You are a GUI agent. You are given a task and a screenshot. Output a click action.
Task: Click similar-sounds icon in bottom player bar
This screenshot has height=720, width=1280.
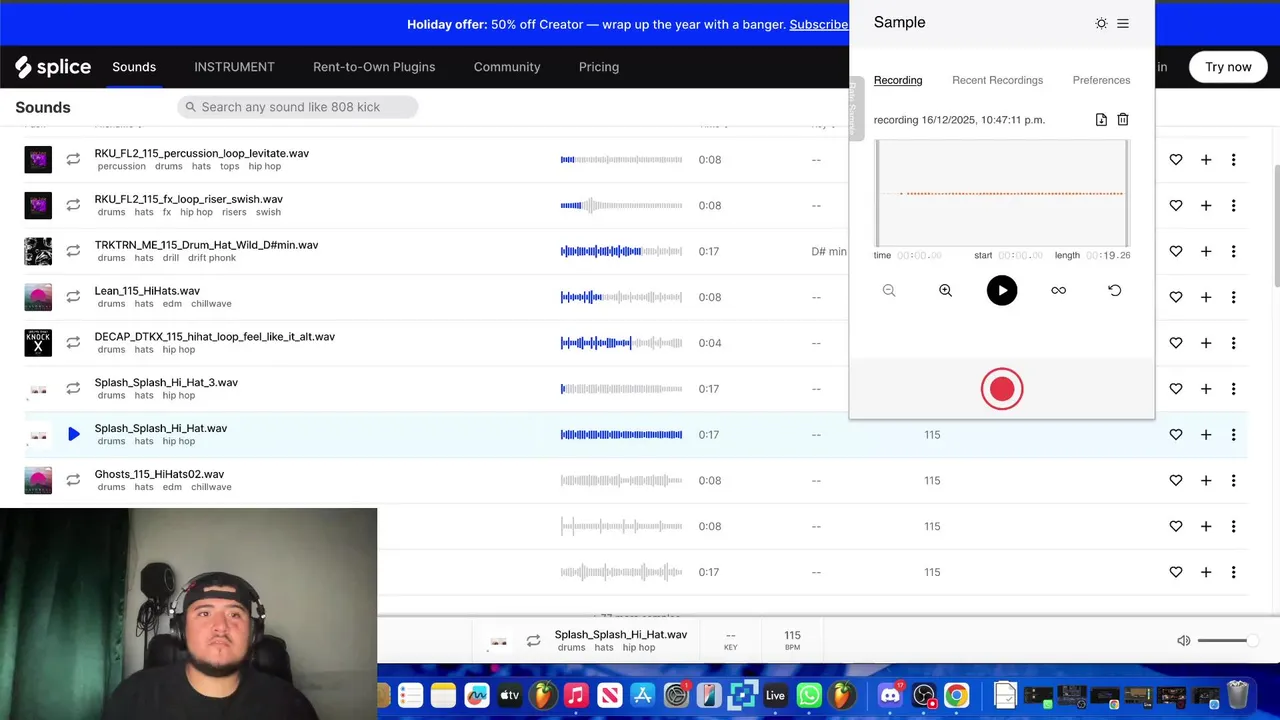(533, 640)
